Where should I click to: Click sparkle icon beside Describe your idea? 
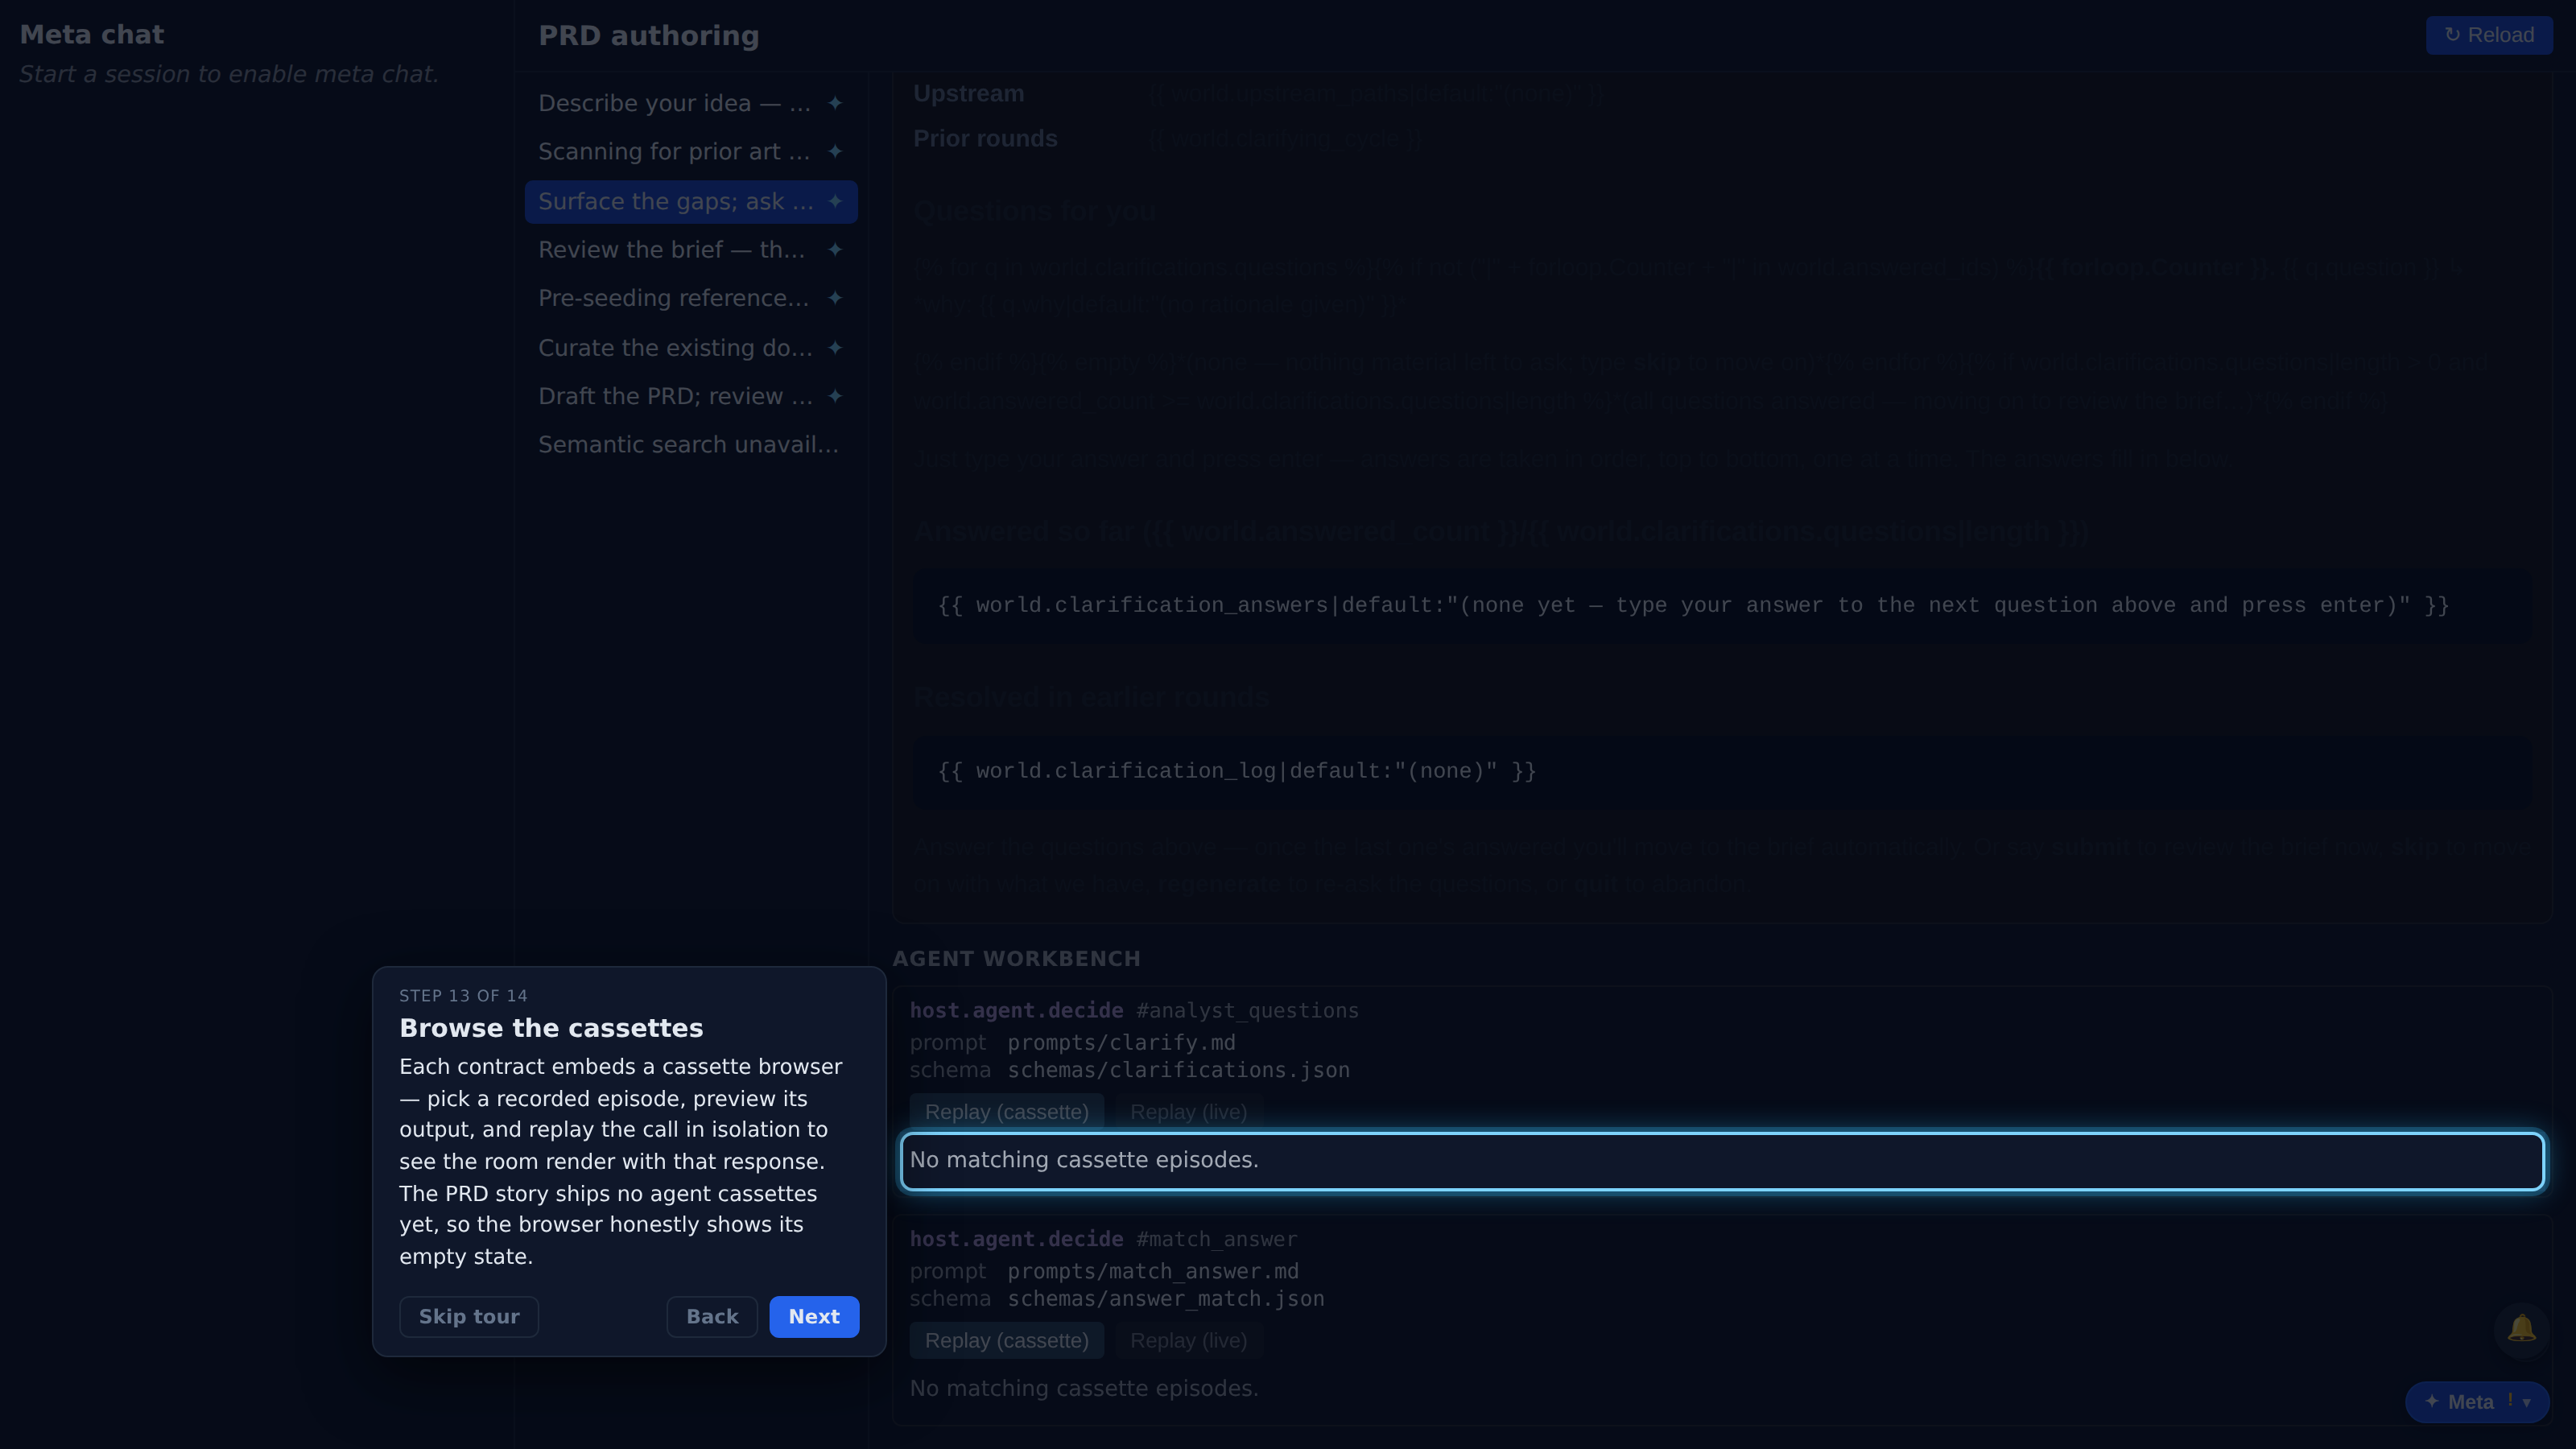pos(835,103)
